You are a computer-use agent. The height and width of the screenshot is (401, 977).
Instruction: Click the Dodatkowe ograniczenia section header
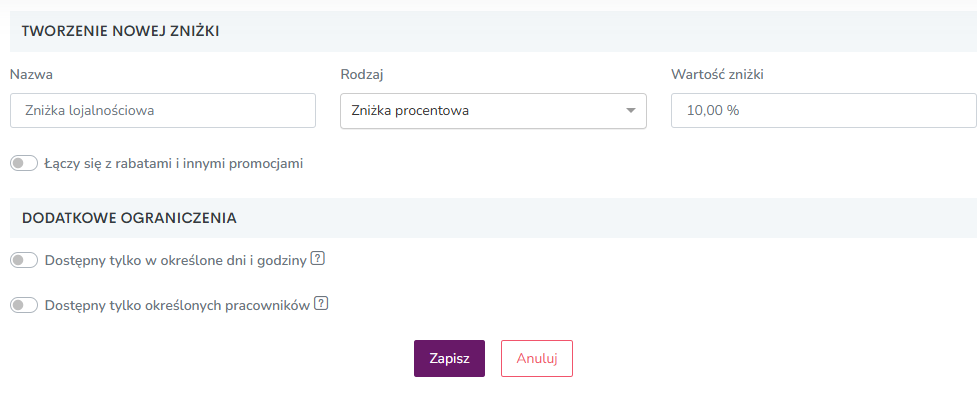pyautogui.click(x=129, y=218)
